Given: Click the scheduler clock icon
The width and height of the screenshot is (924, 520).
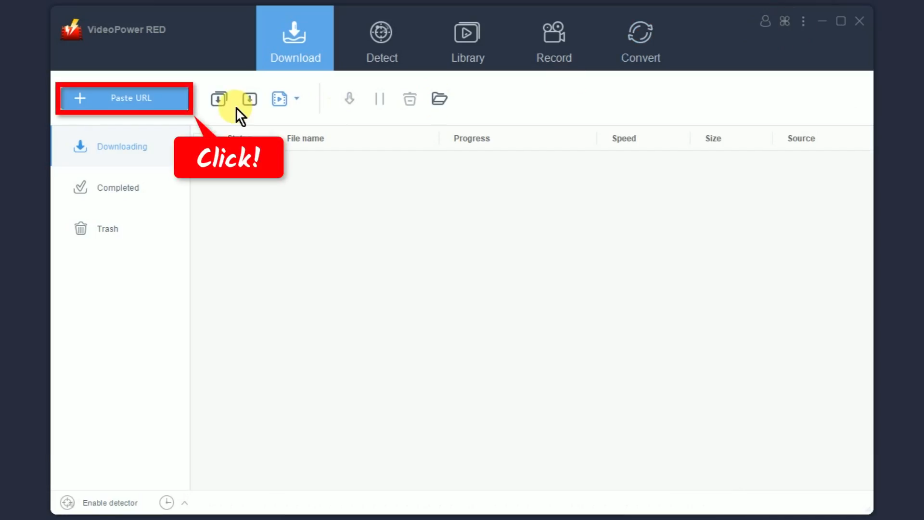Looking at the screenshot, I should point(167,503).
